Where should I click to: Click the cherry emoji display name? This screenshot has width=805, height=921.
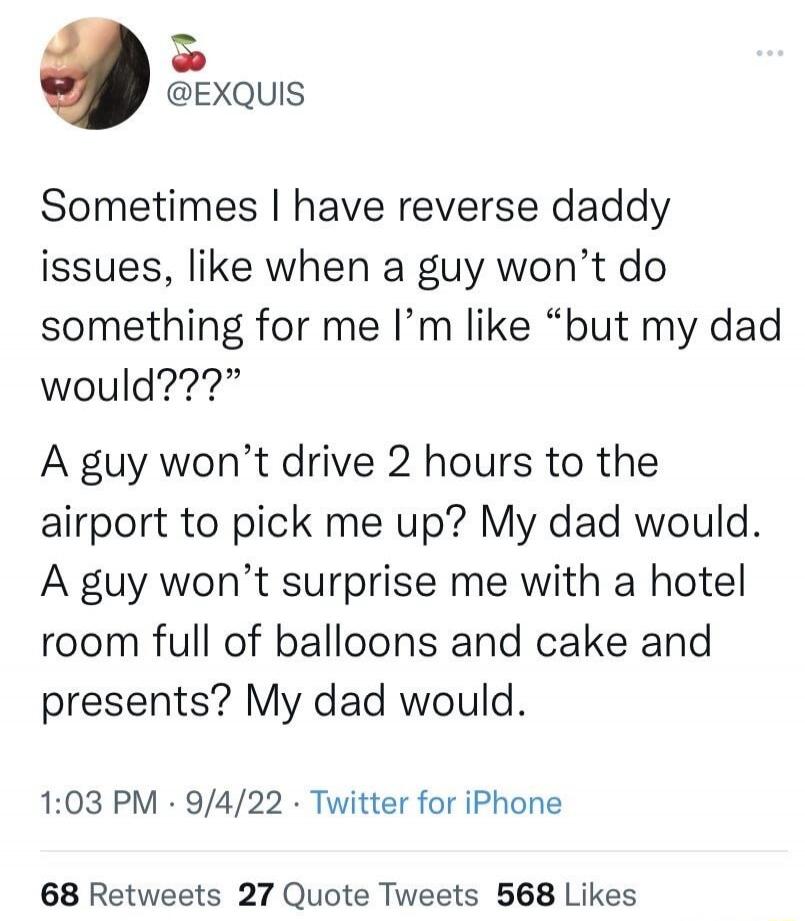click(x=181, y=53)
